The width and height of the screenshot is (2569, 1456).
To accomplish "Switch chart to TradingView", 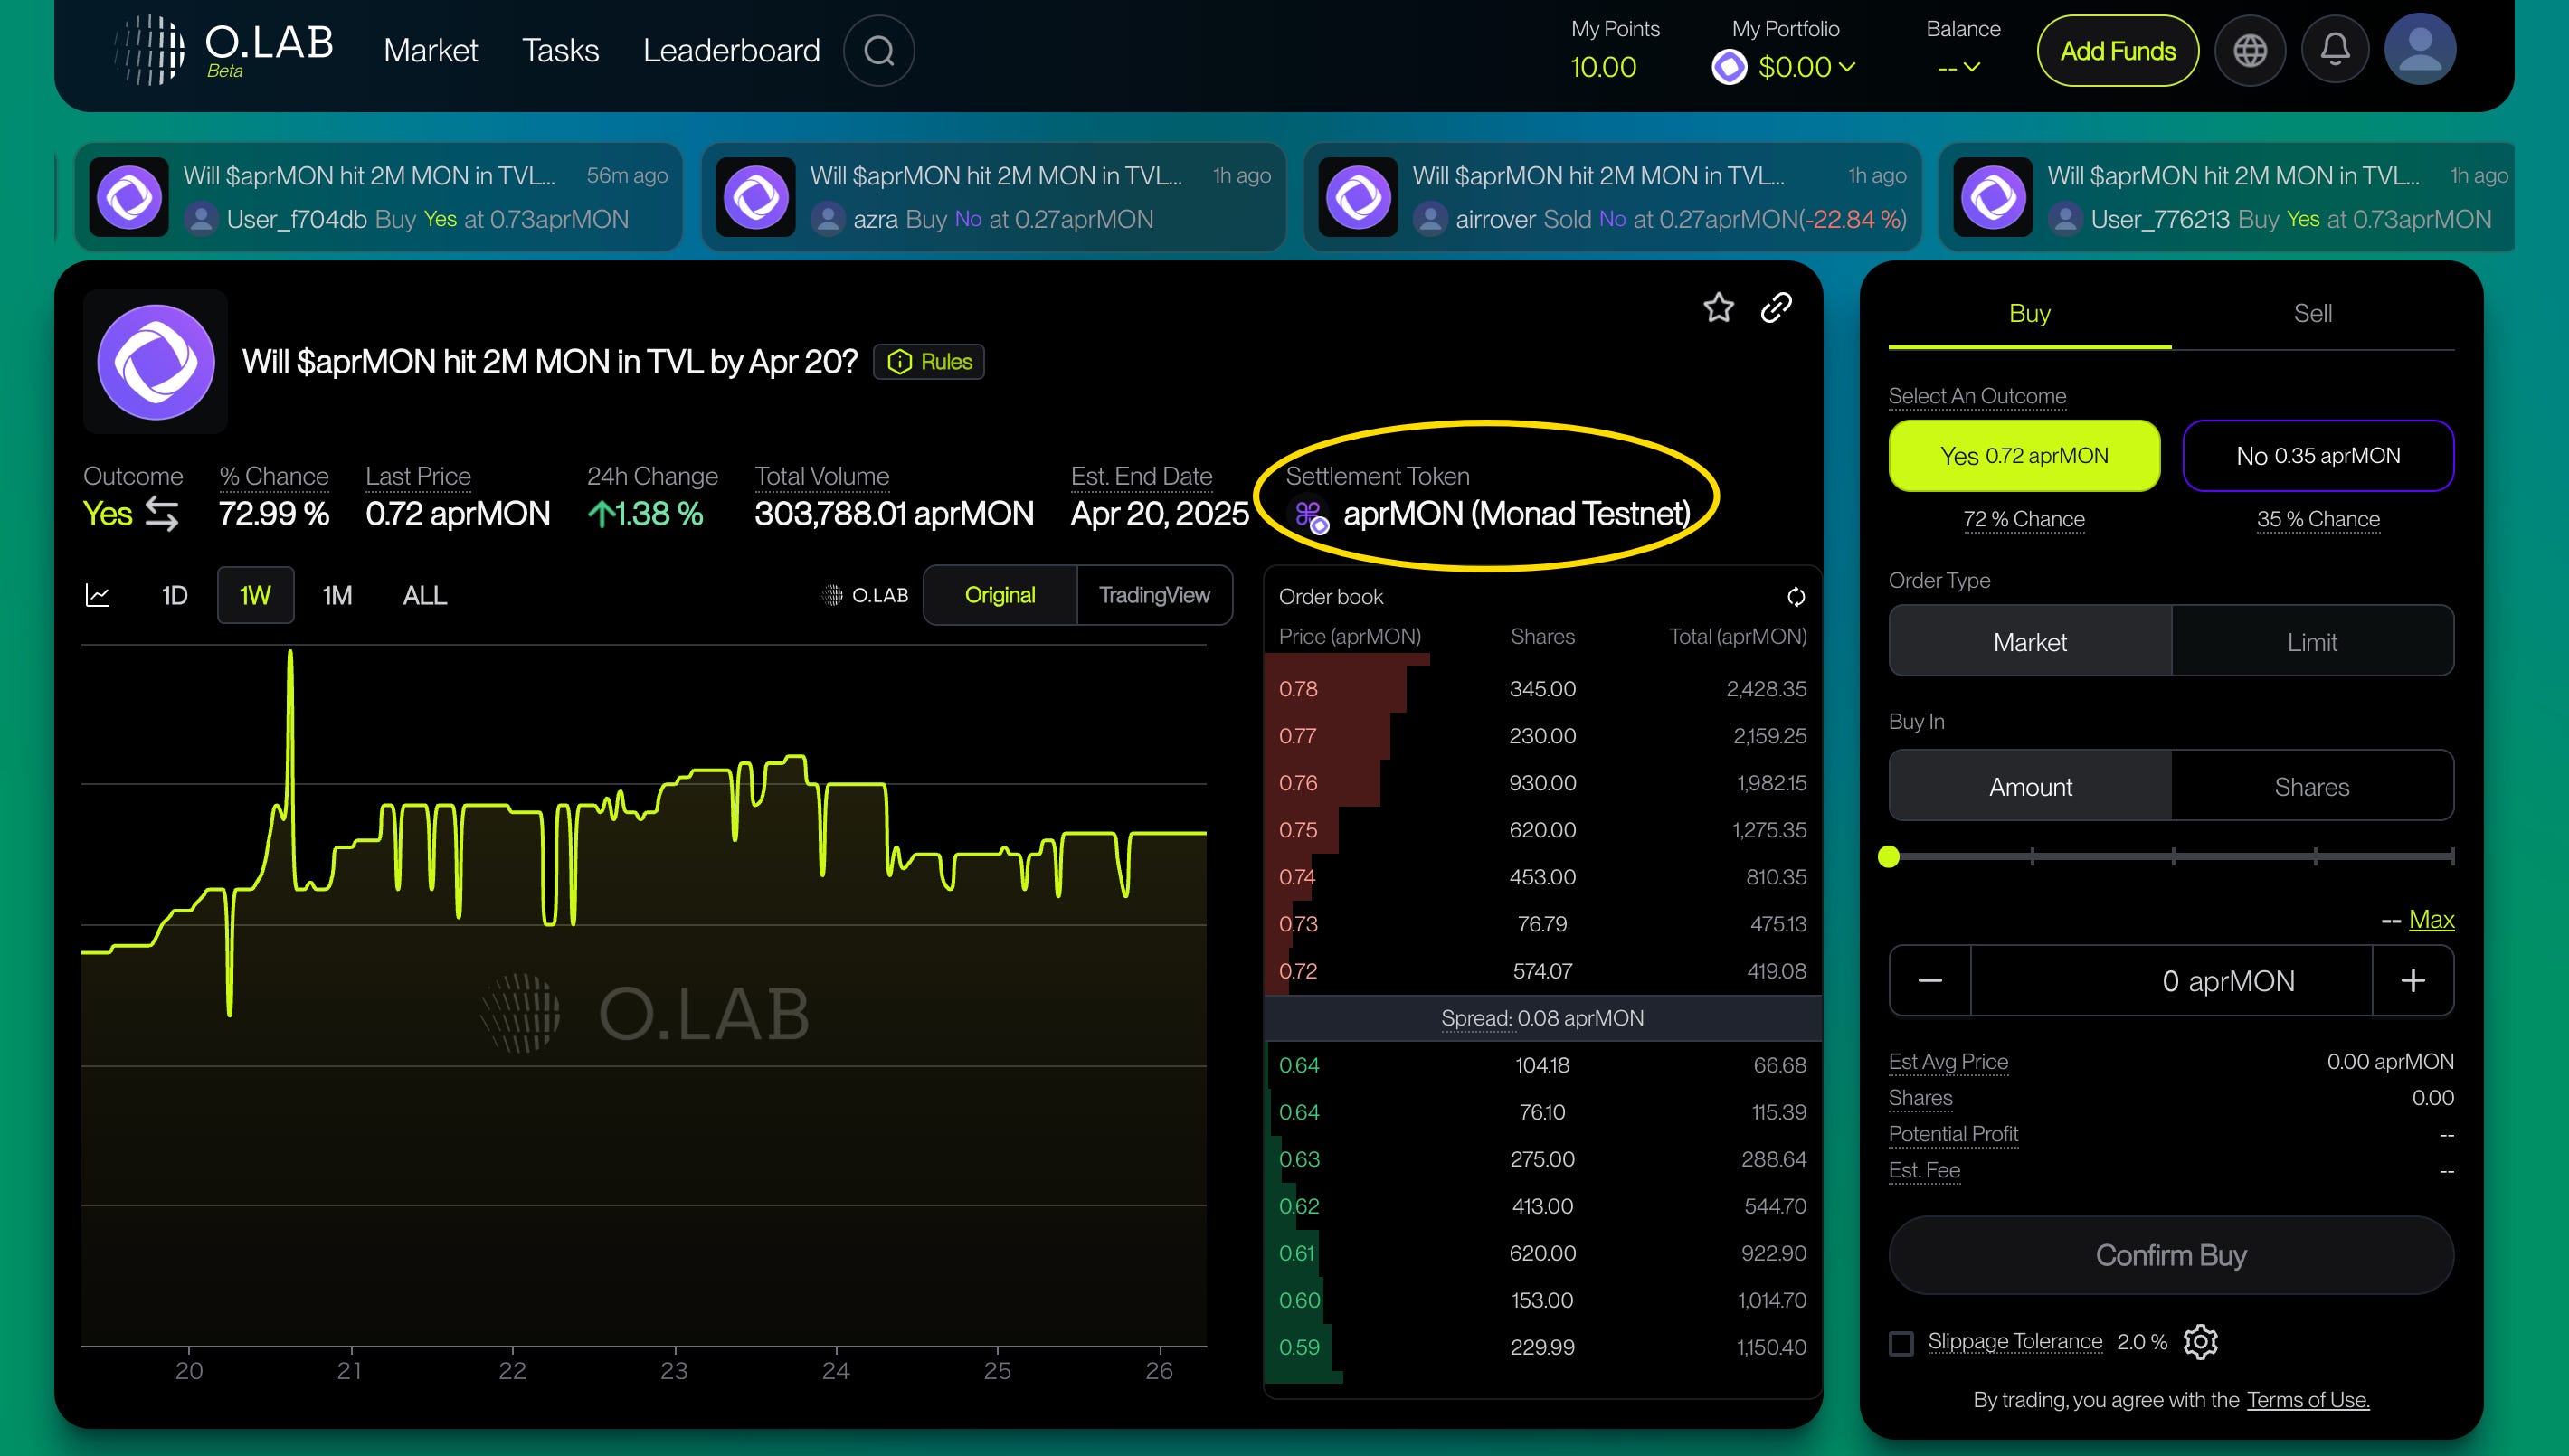I will (1154, 595).
